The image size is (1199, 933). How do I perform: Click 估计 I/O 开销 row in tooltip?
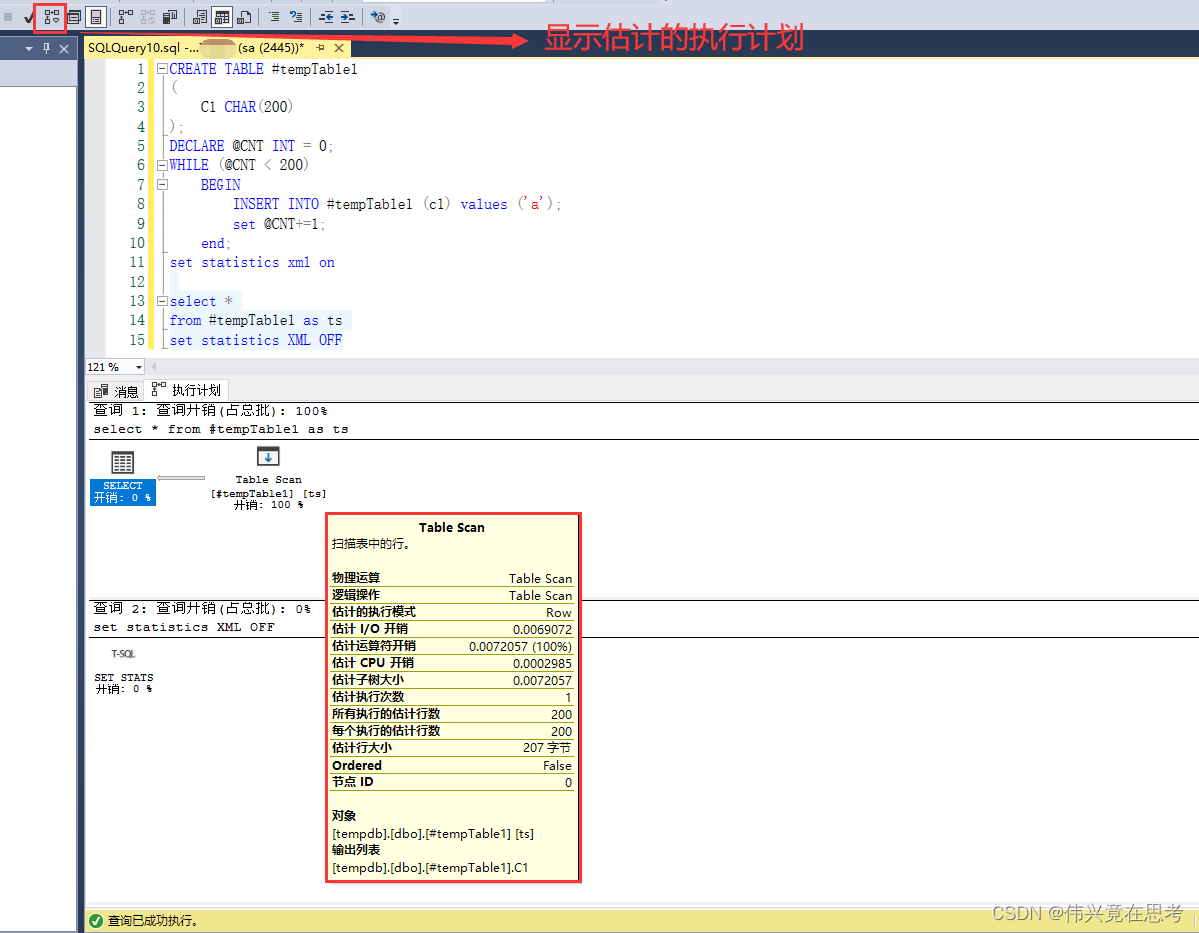[452, 629]
